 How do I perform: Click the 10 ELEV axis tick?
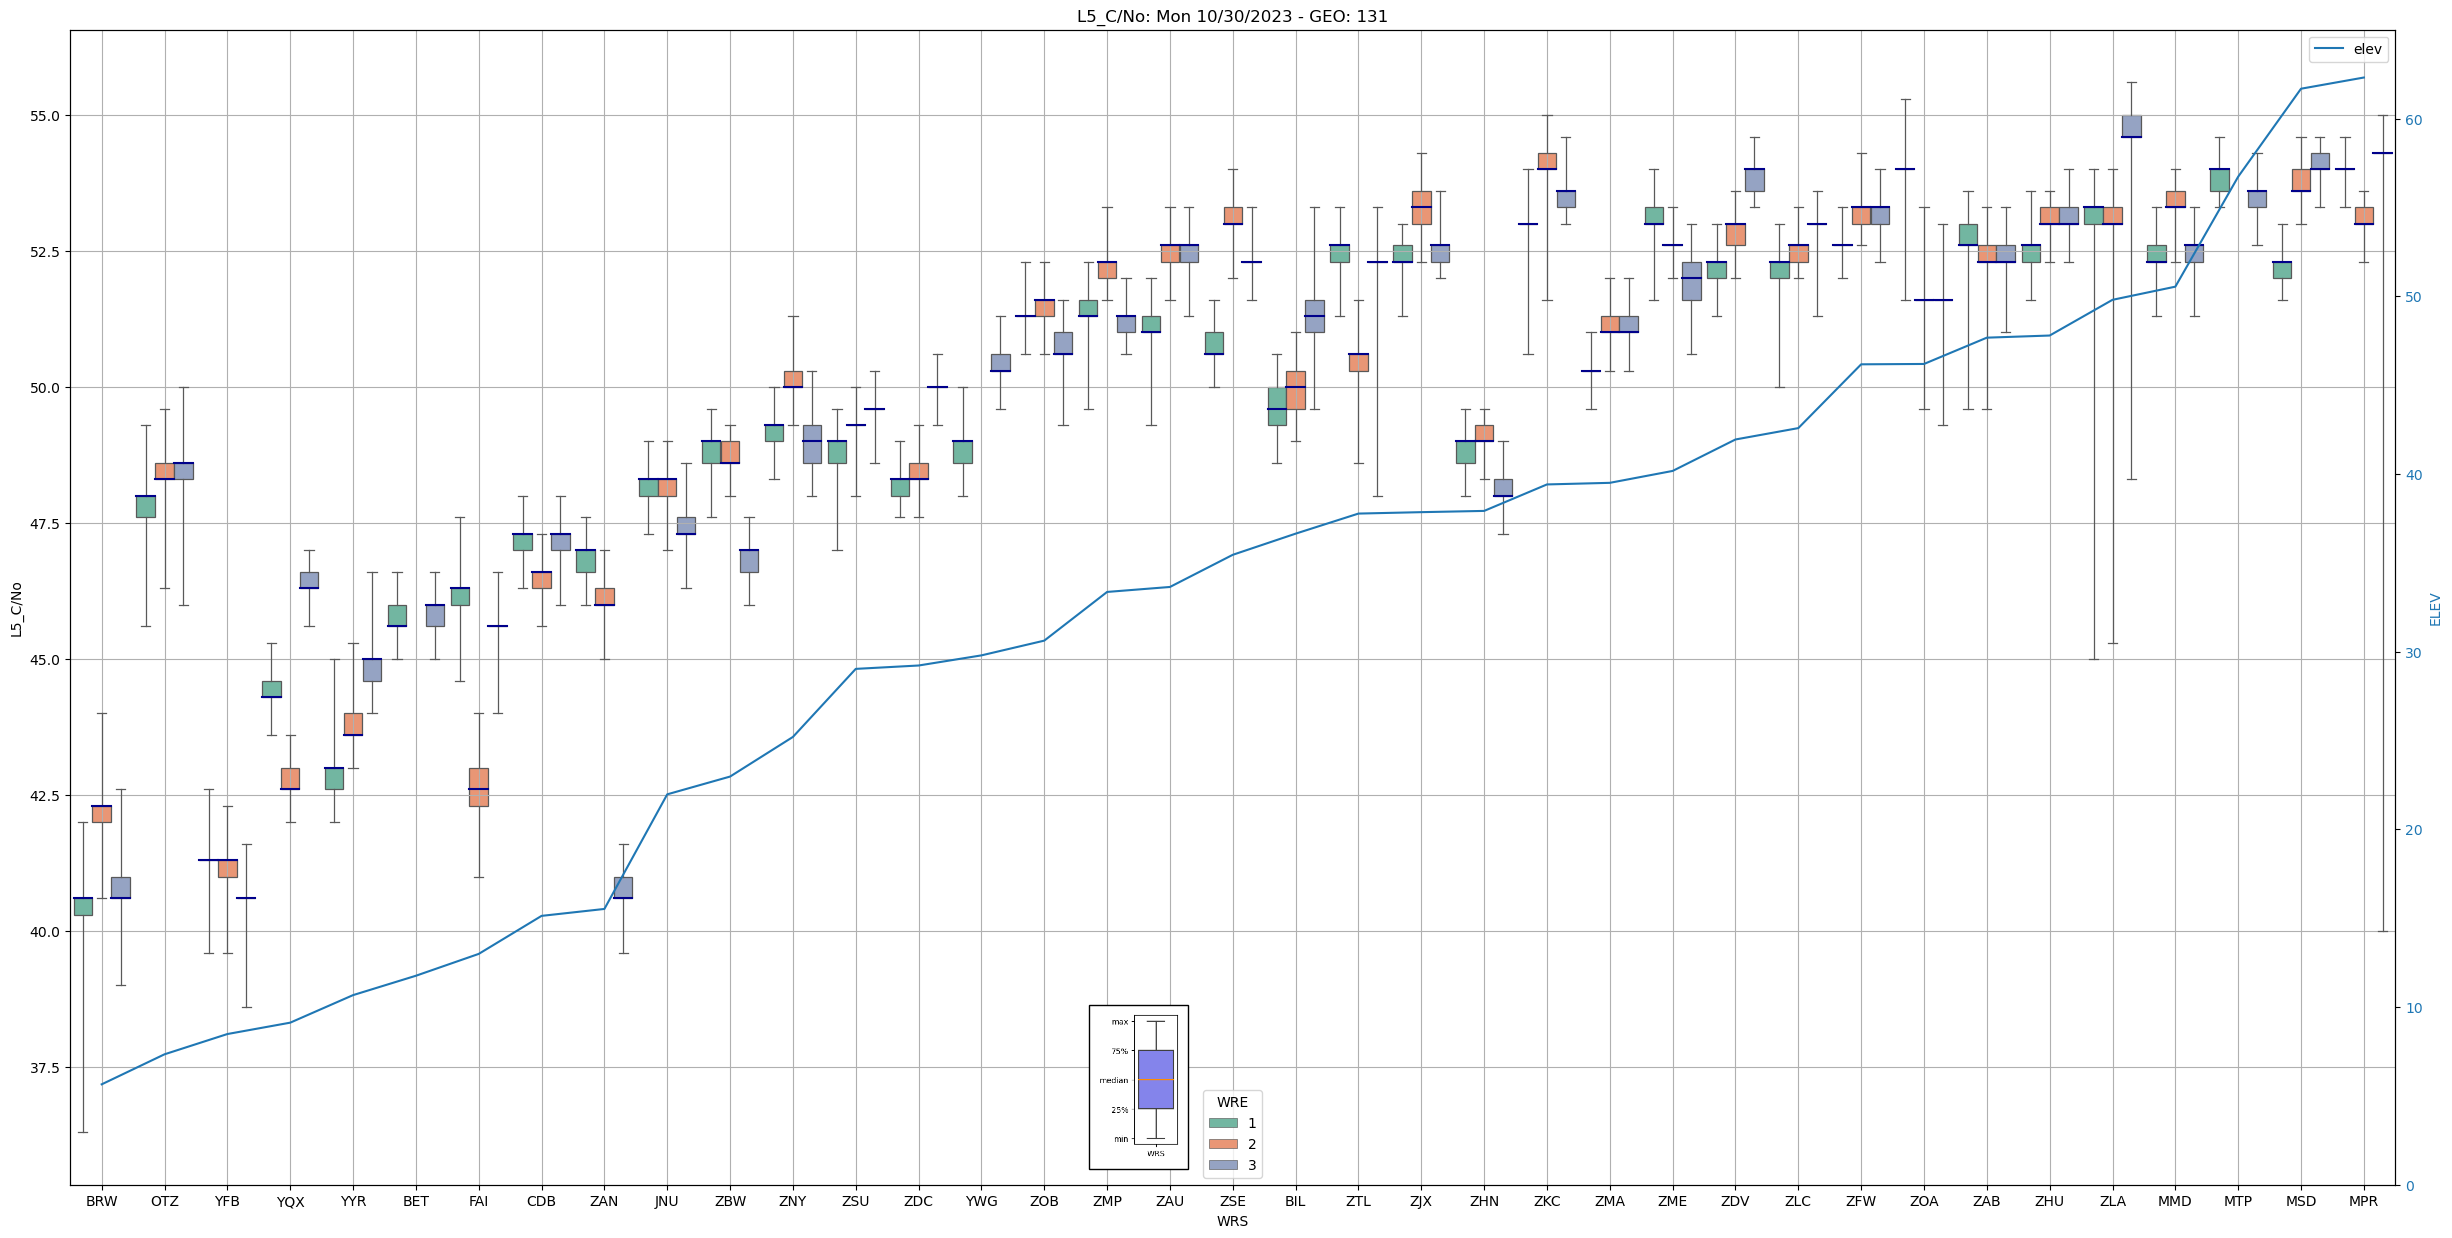(x=2413, y=1008)
